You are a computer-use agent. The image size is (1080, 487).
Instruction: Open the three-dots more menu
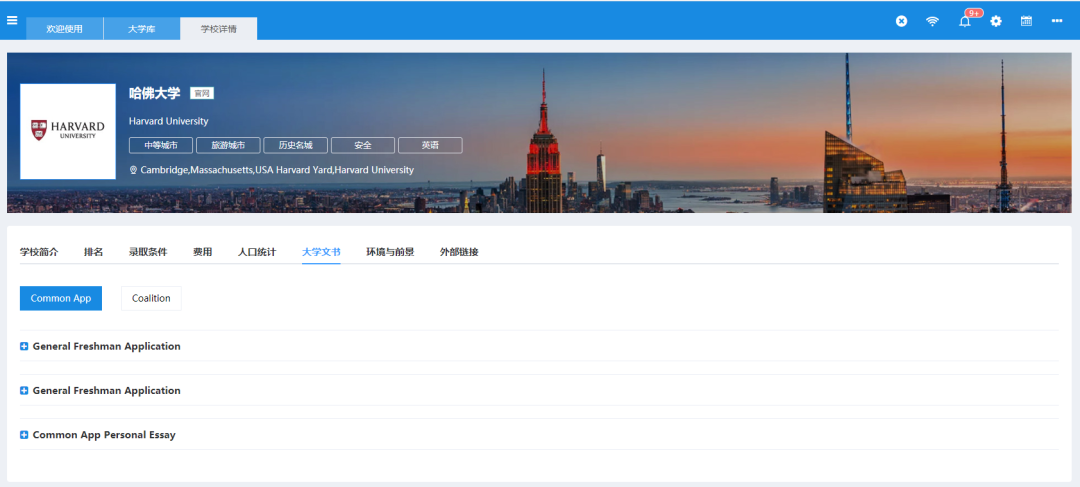coord(1057,21)
